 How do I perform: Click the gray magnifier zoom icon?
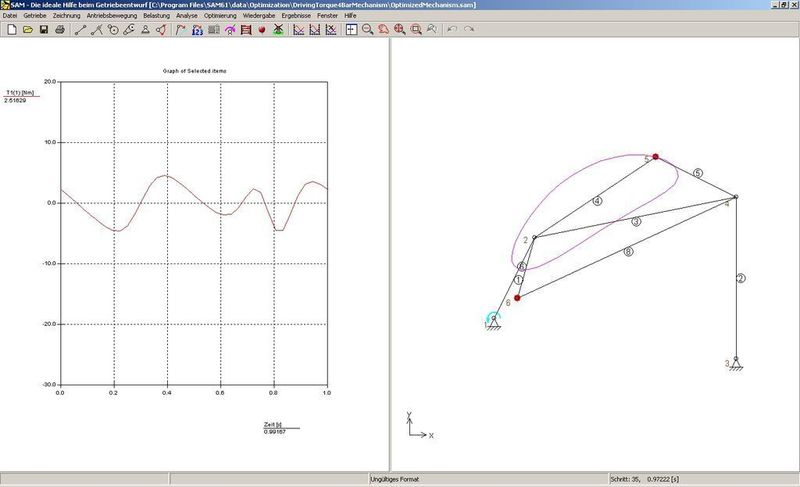click(x=432, y=30)
